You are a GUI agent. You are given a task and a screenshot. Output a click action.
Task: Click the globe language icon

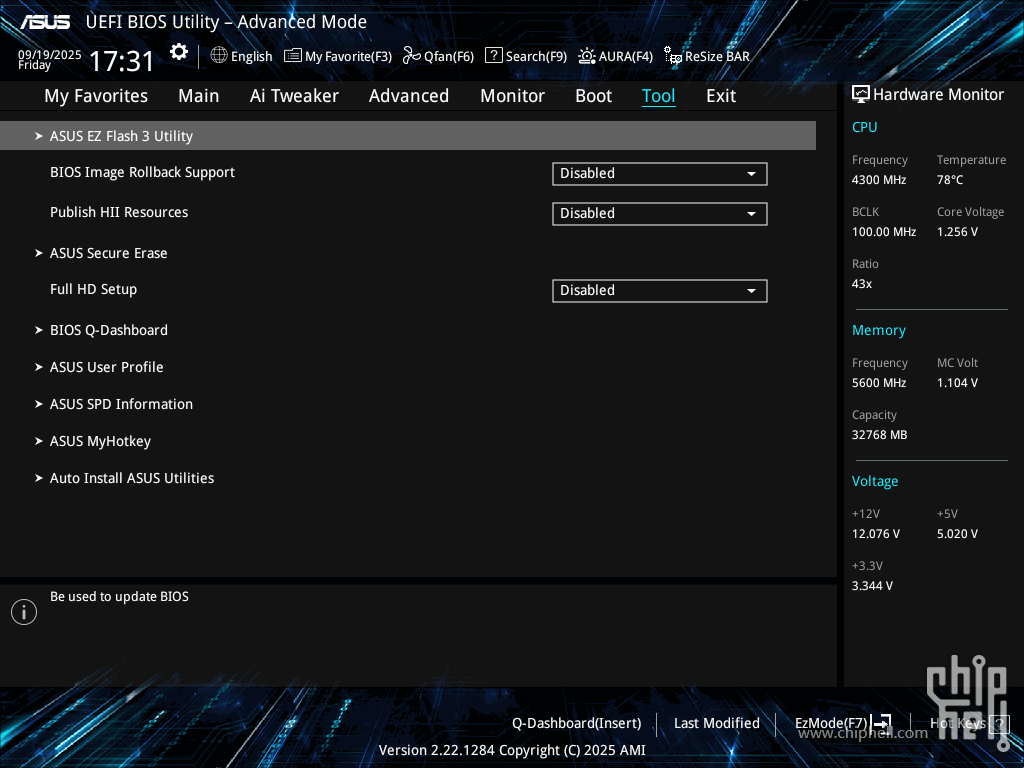[x=219, y=56]
